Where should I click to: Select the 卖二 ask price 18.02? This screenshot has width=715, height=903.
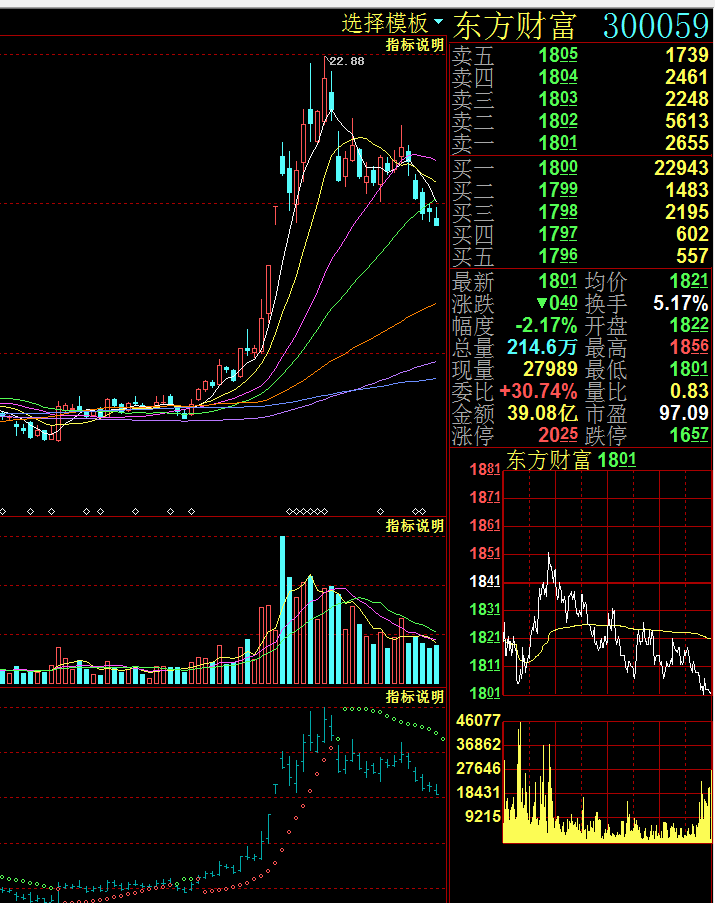[x=558, y=121]
